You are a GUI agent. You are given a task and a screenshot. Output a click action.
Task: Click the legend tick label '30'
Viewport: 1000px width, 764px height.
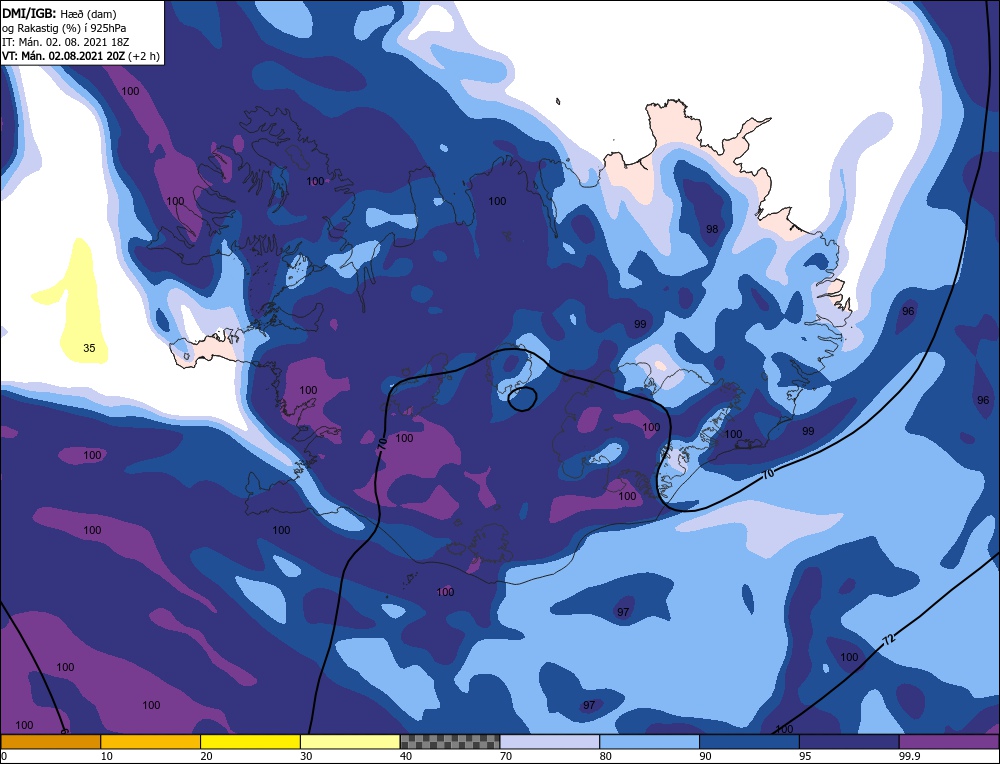[306, 756]
